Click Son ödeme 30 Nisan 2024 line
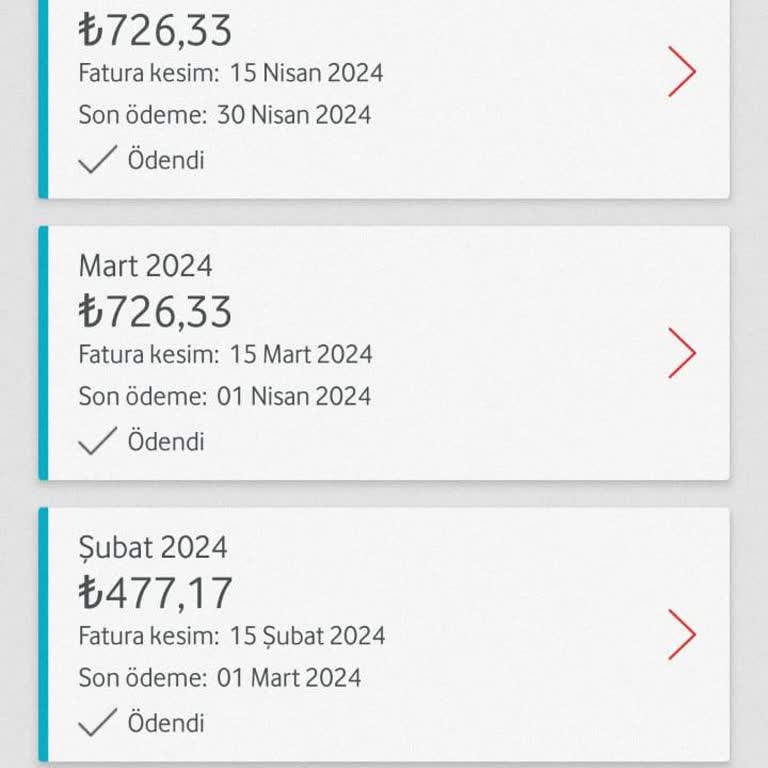The image size is (768, 768). click(x=224, y=115)
